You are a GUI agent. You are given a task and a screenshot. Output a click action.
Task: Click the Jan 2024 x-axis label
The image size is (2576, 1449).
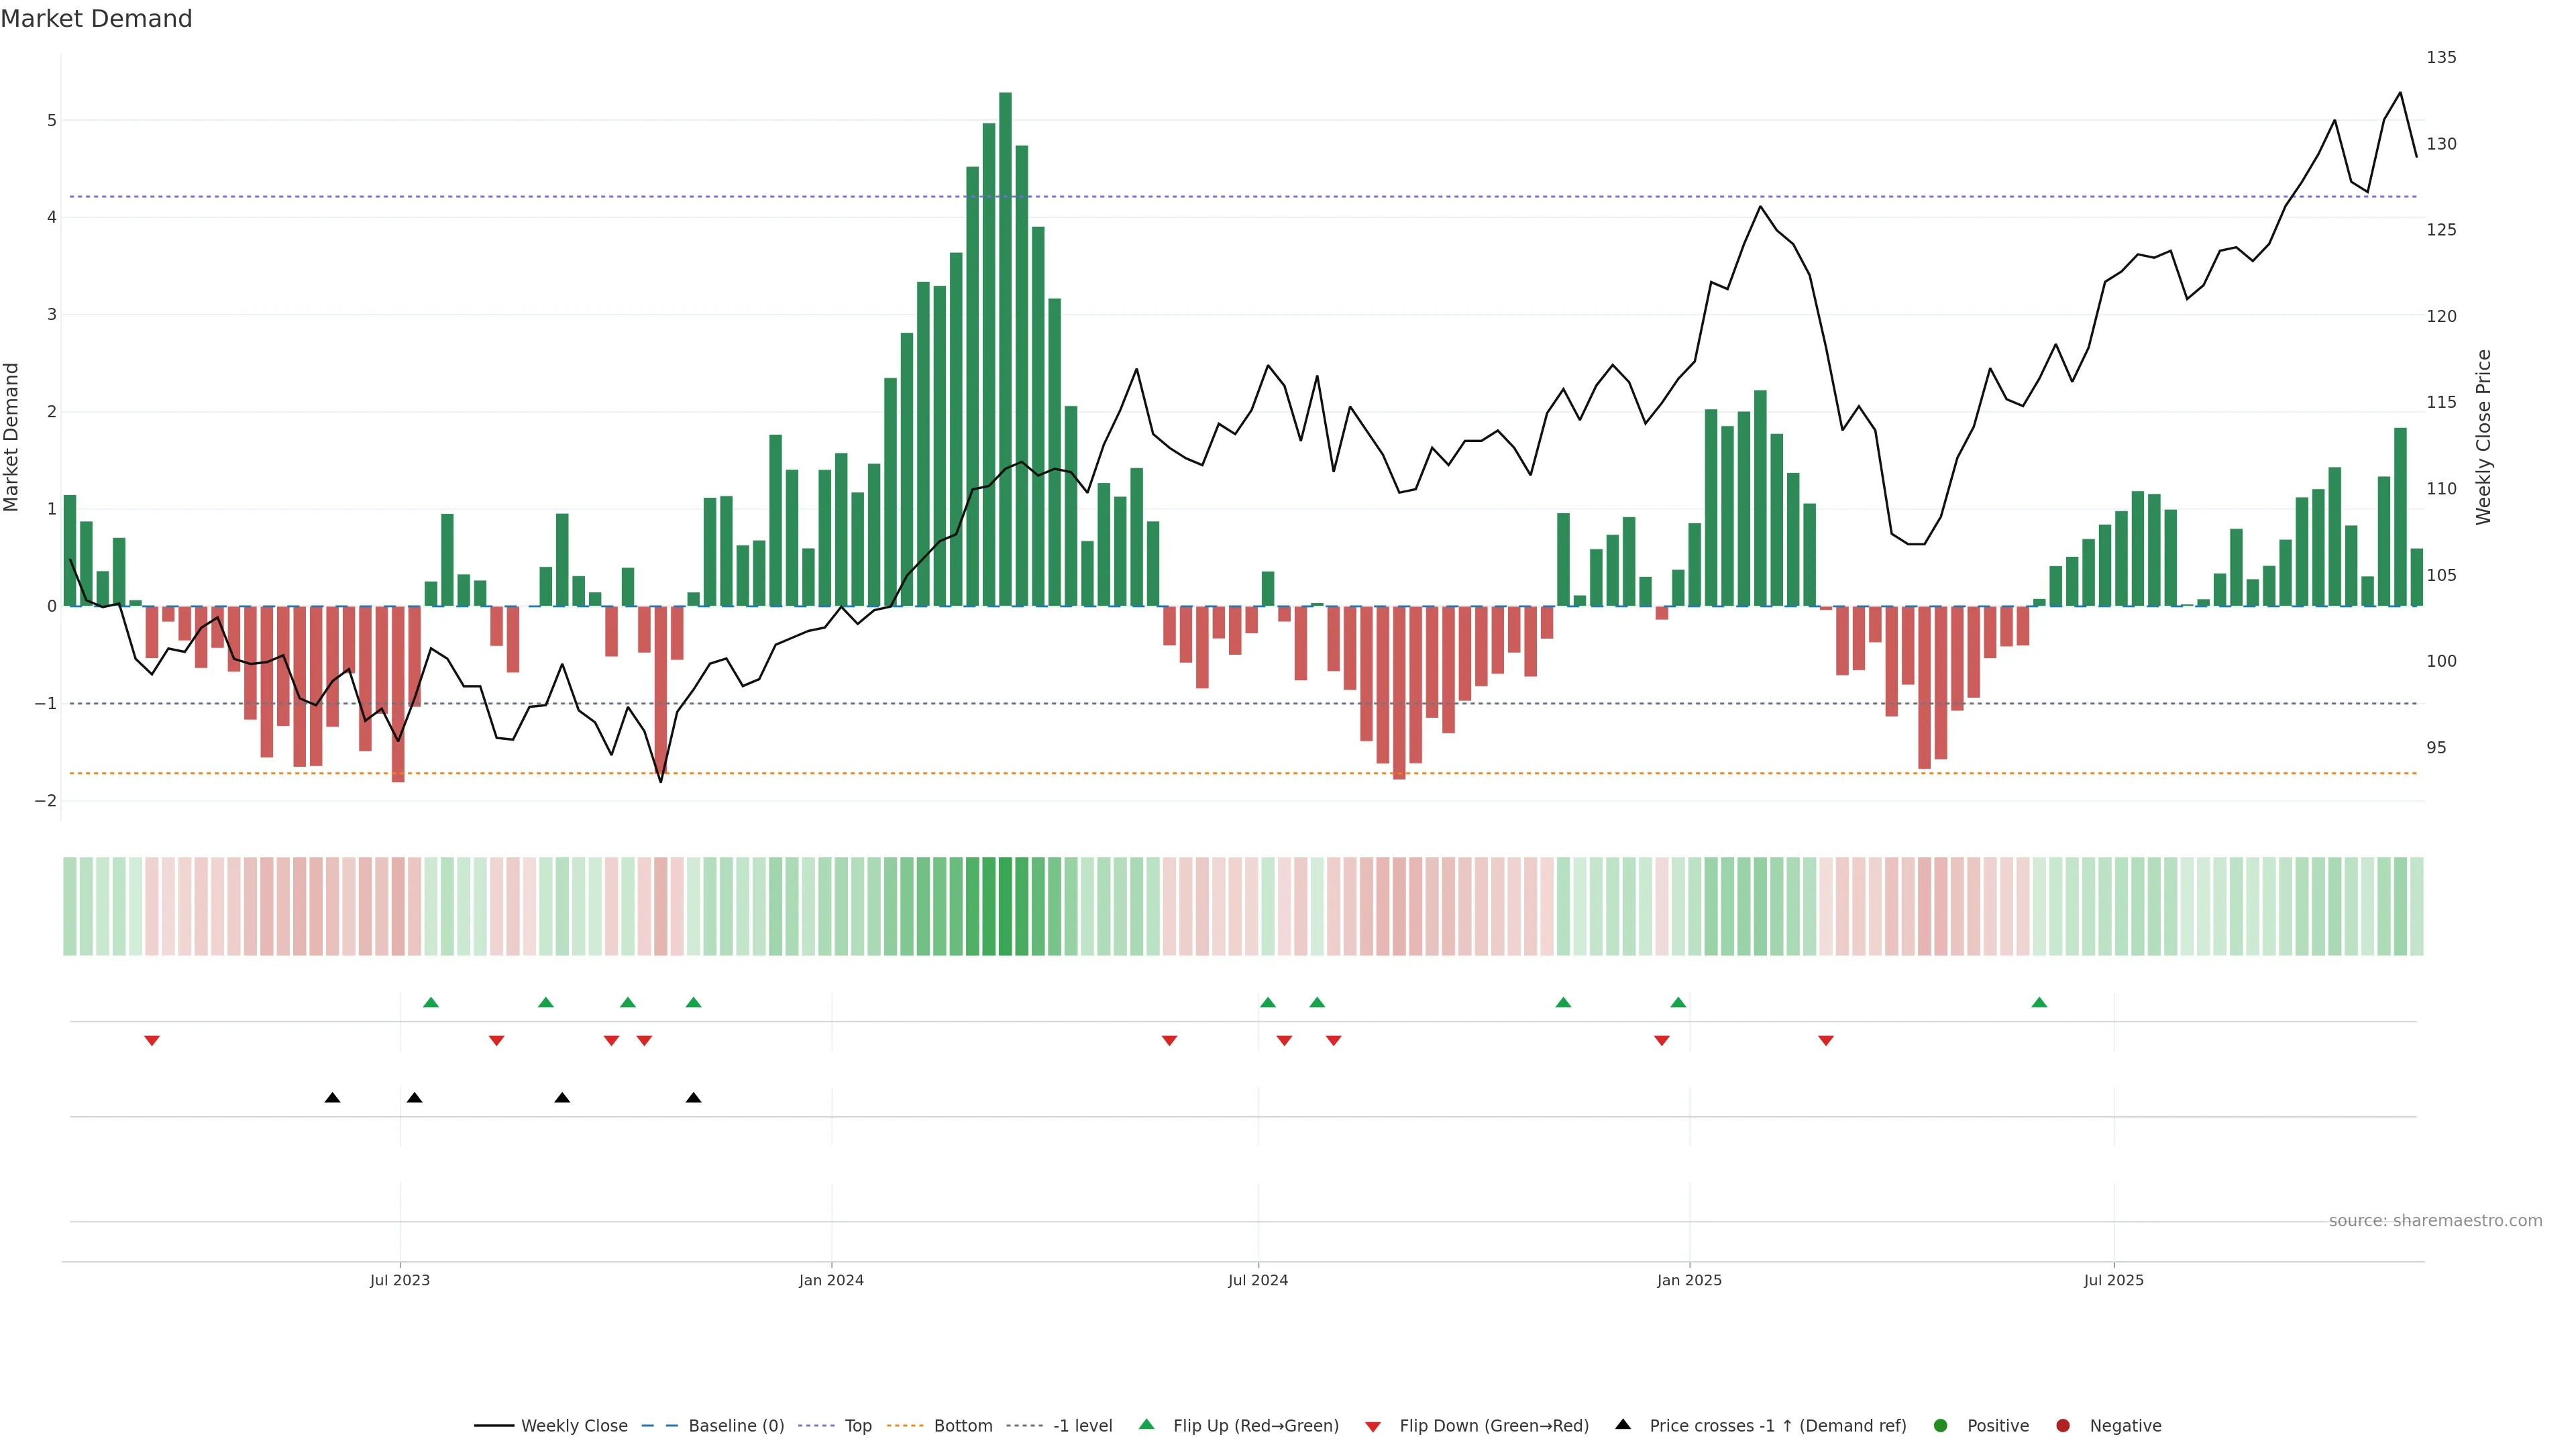[831, 1280]
